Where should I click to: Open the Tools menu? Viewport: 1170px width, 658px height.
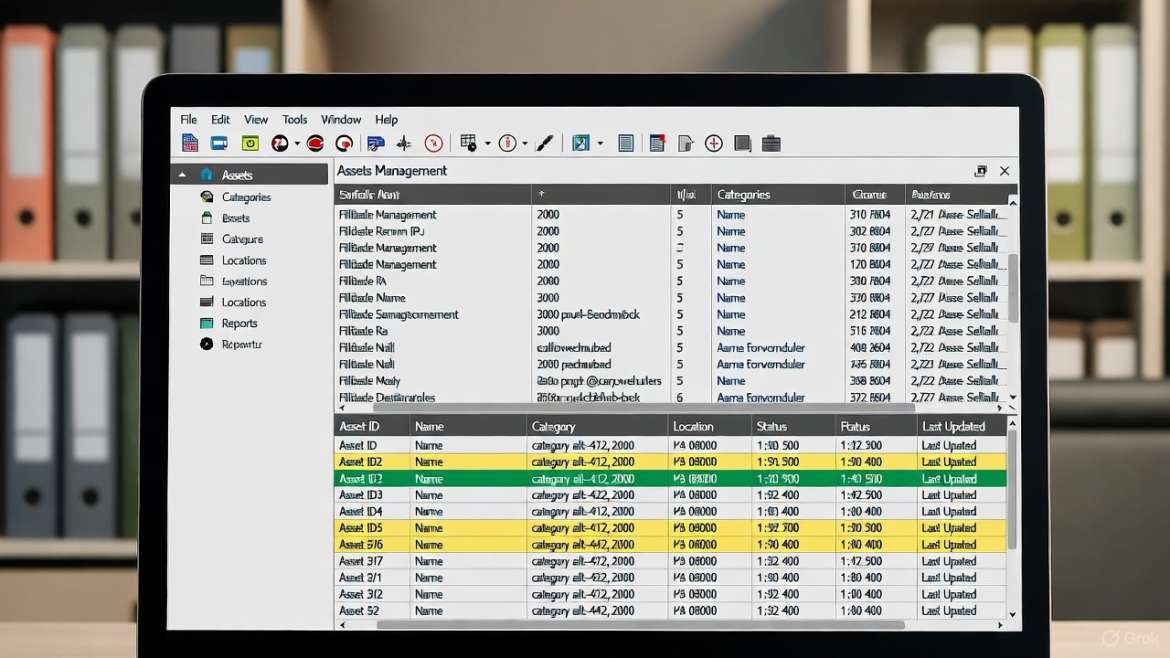click(294, 119)
